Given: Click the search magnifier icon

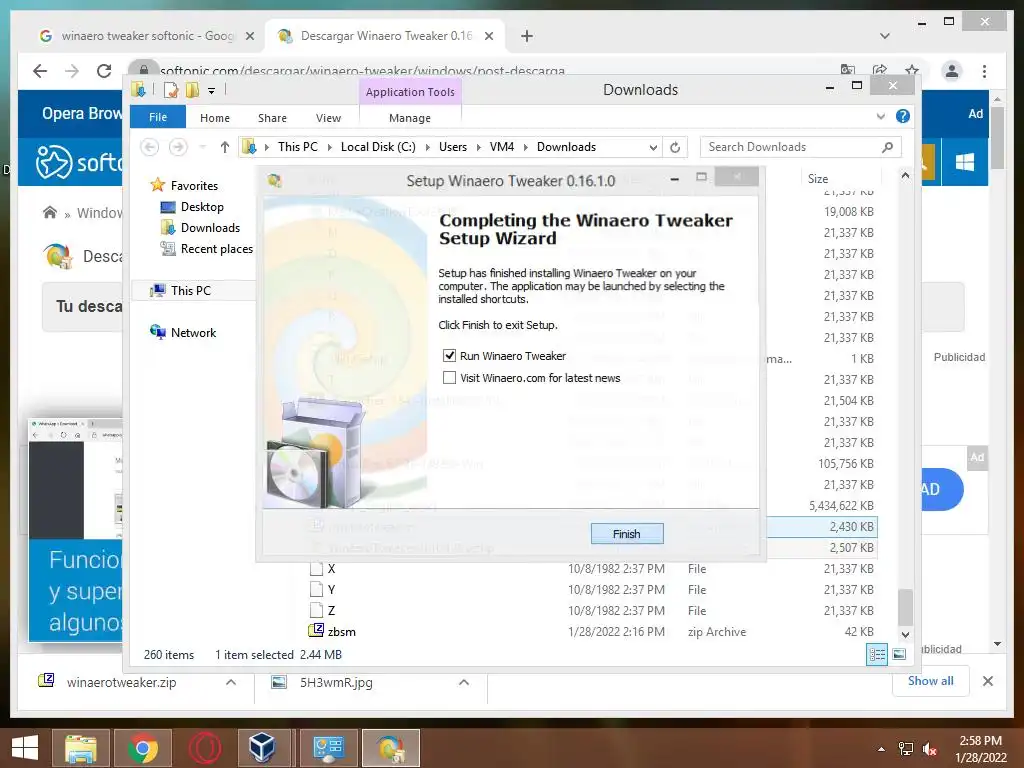Looking at the screenshot, I should click(888, 147).
